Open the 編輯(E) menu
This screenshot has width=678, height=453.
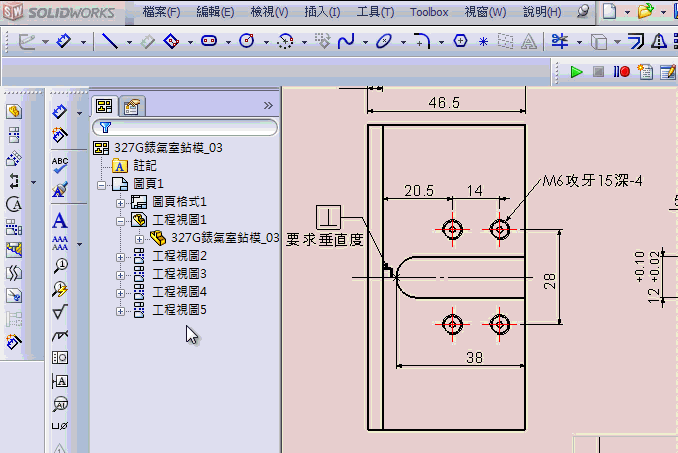pos(215,12)
